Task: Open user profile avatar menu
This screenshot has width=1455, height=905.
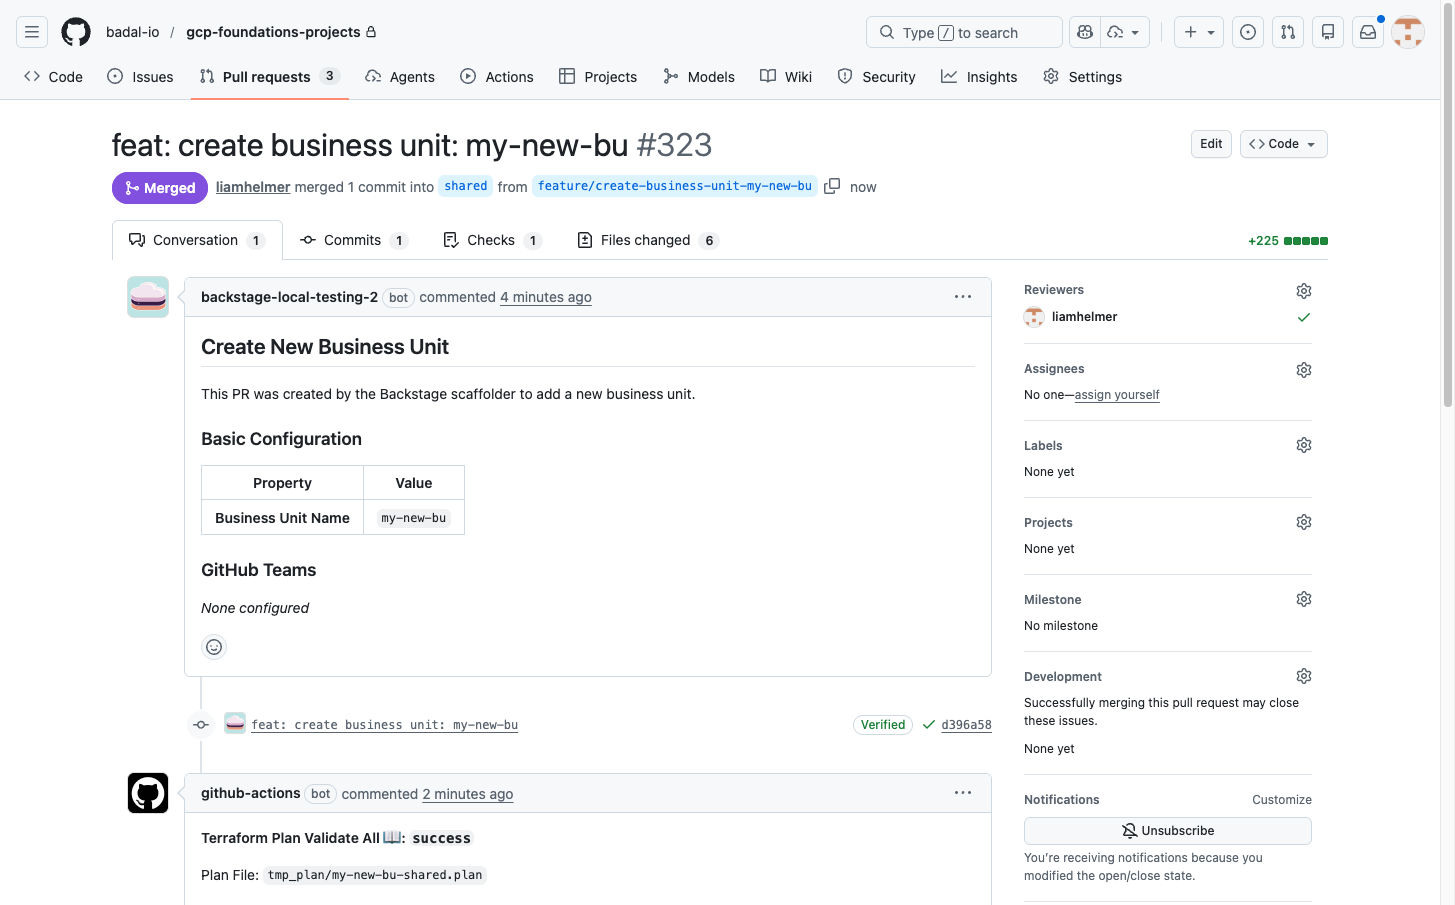Action: point(1408,32)
